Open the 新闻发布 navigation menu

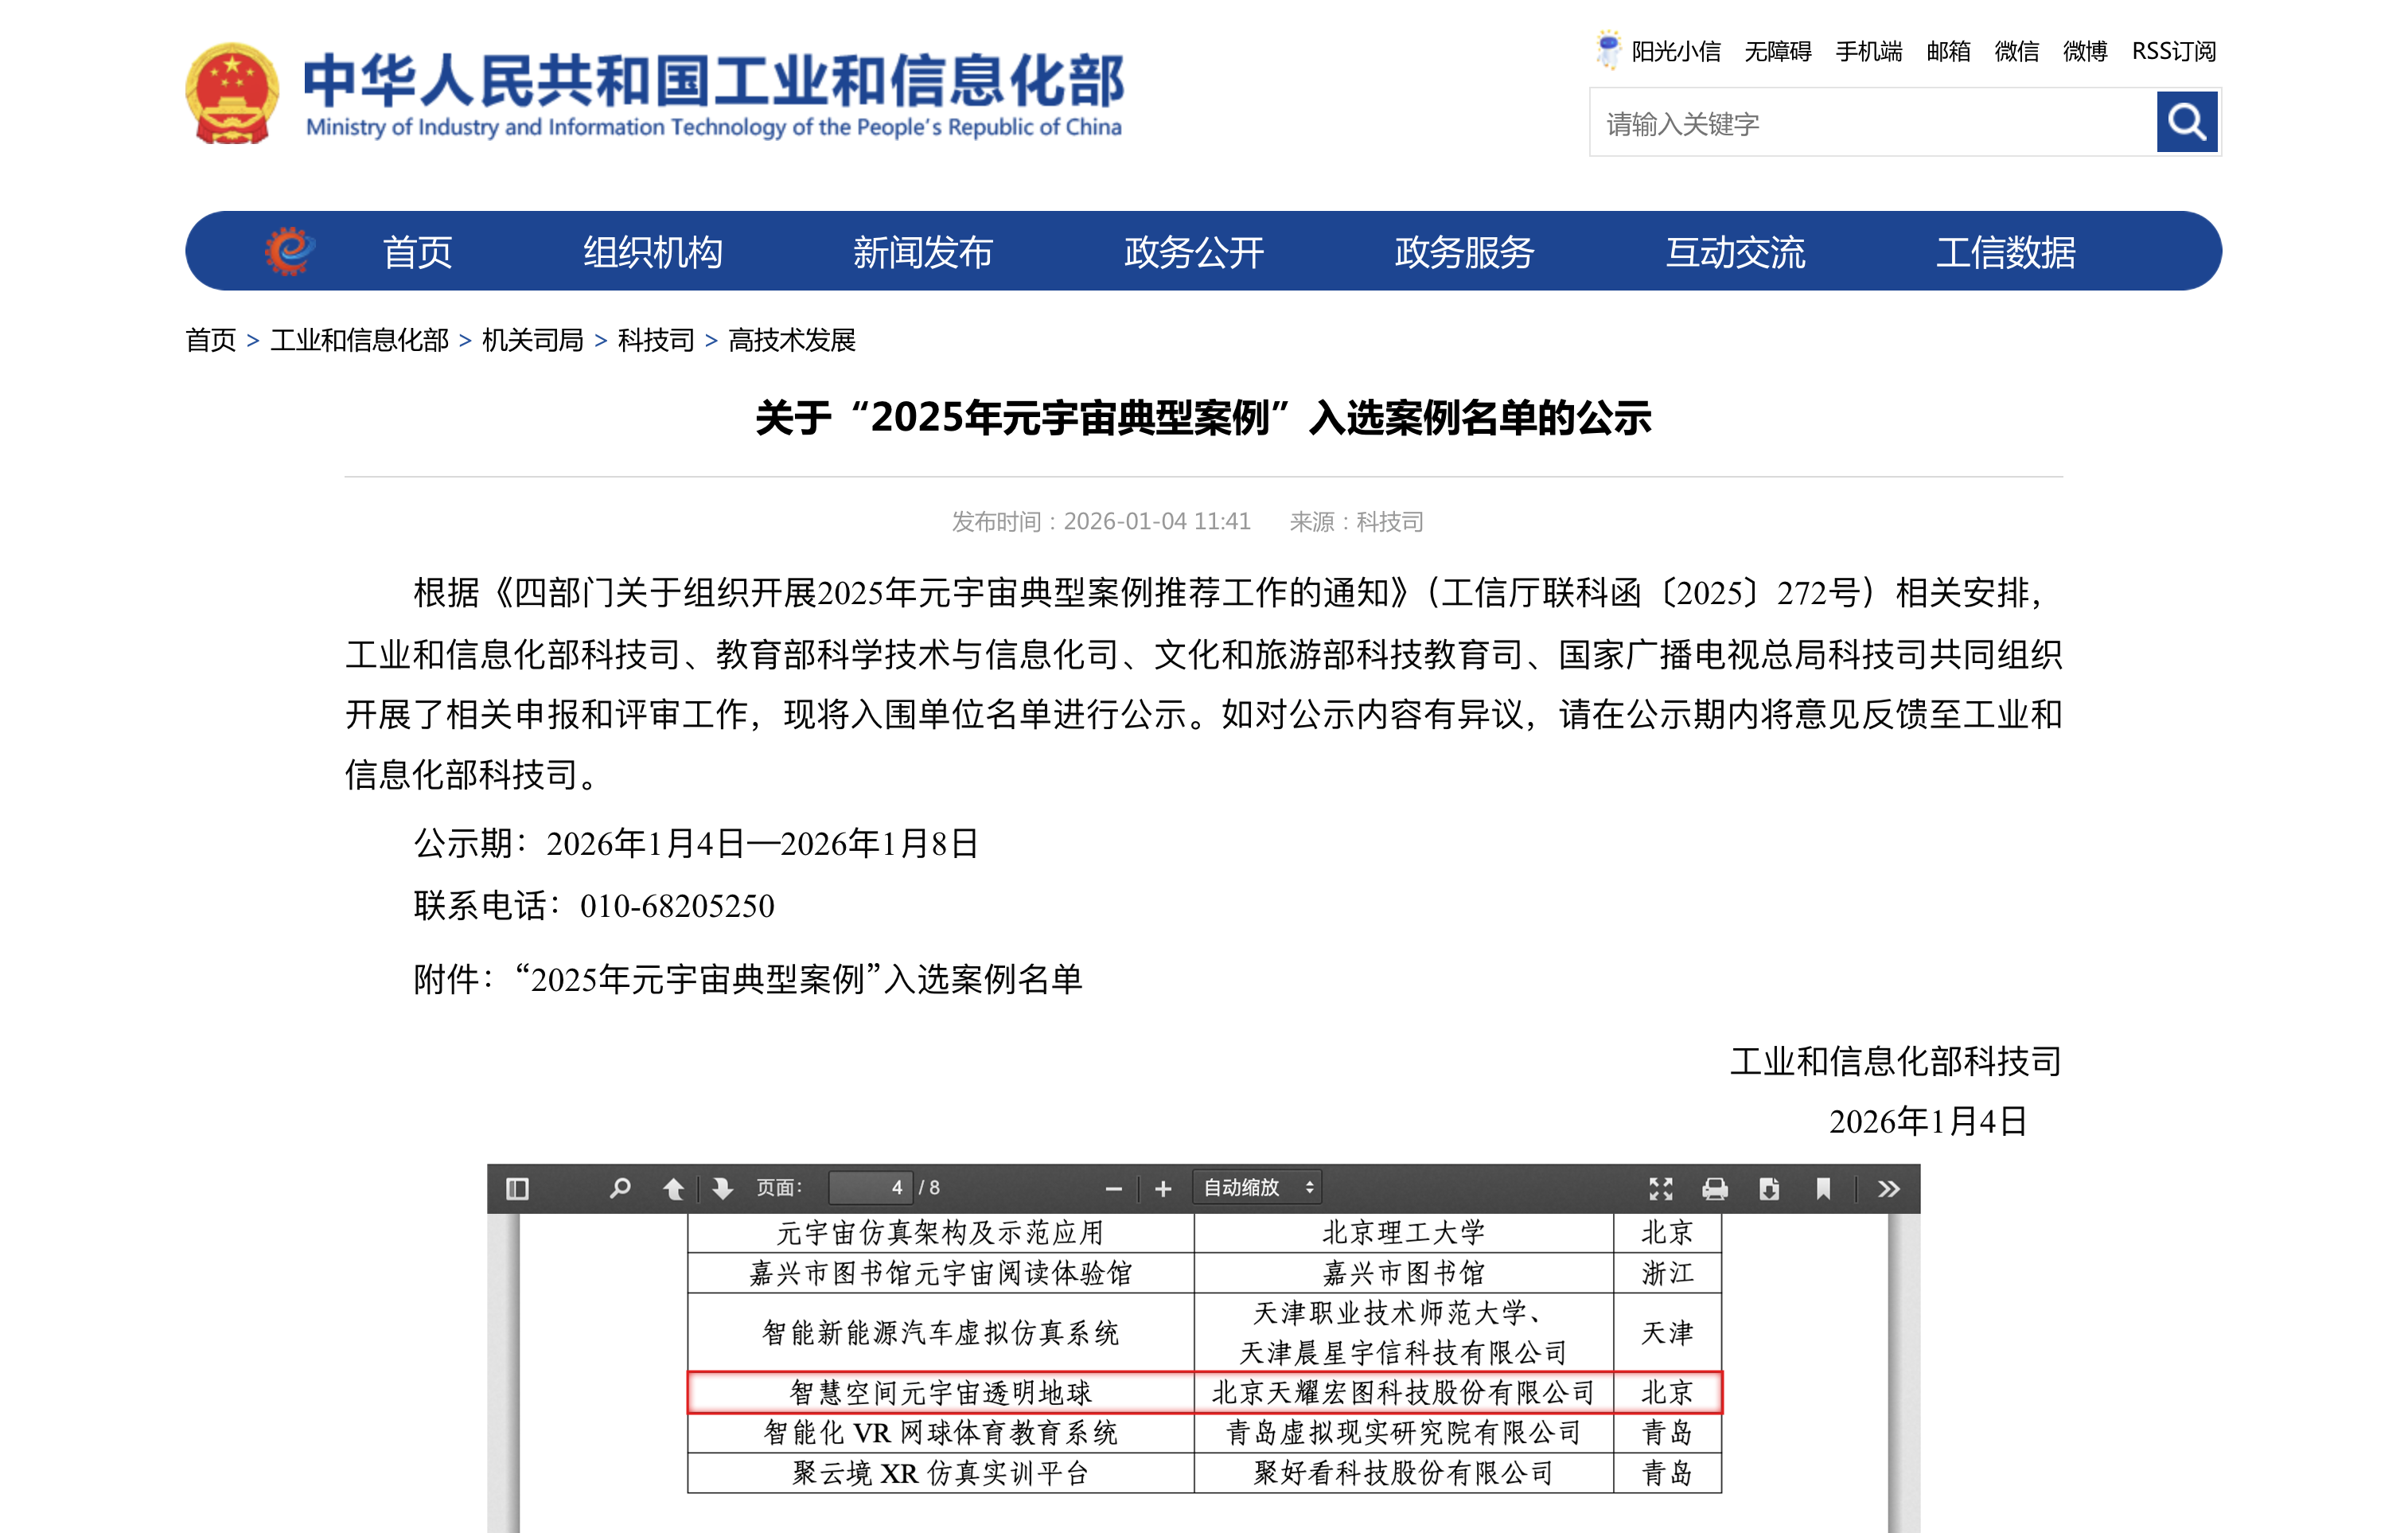point(922,252)
